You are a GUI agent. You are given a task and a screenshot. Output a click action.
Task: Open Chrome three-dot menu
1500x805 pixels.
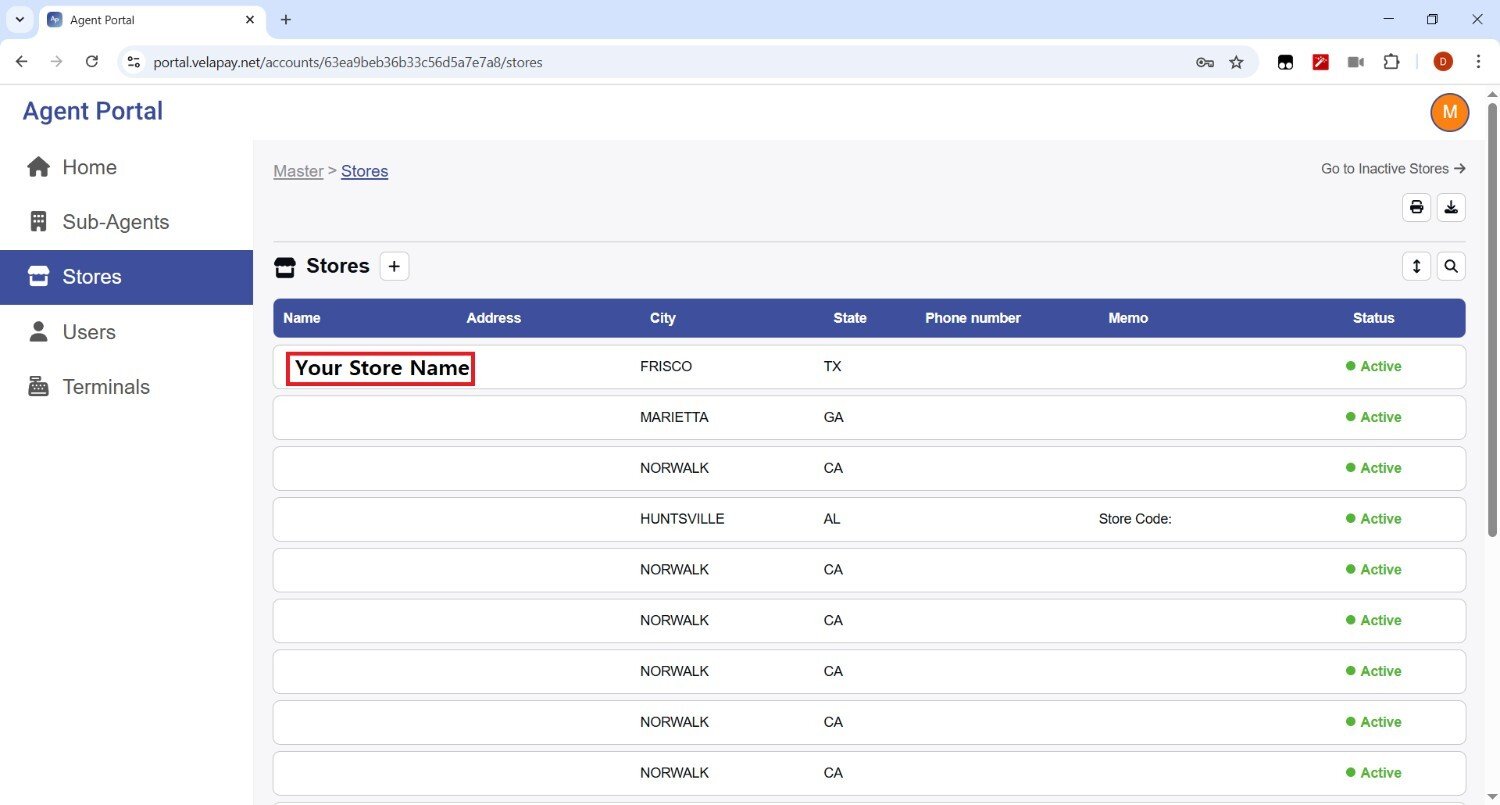coord(1478,62)
